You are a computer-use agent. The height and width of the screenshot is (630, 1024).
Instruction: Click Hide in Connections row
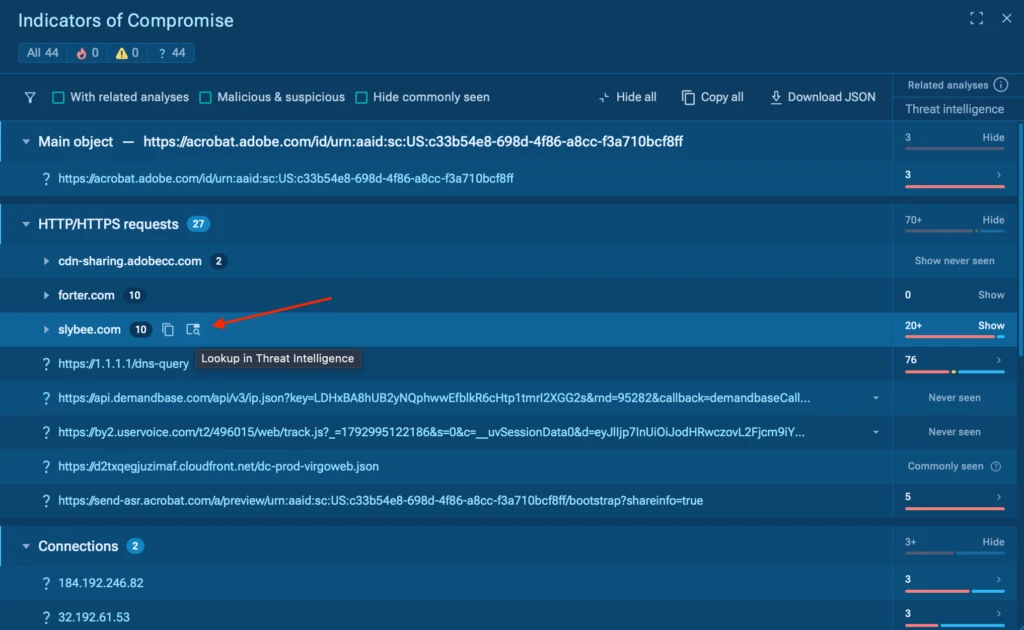coord(993,542)
